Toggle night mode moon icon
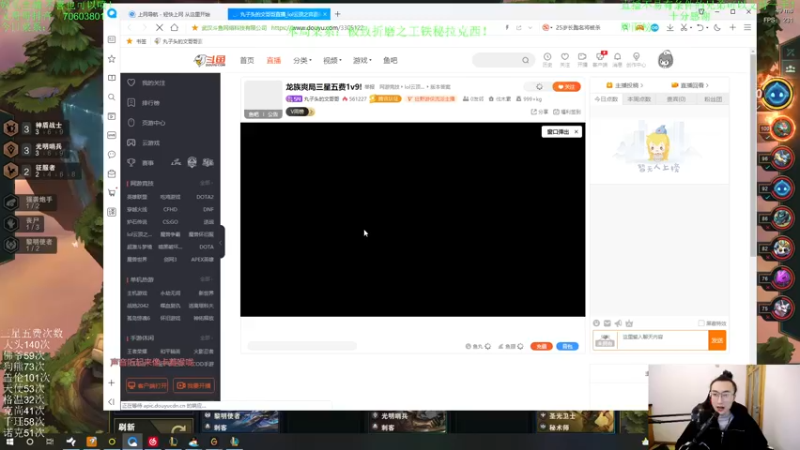 717,28
